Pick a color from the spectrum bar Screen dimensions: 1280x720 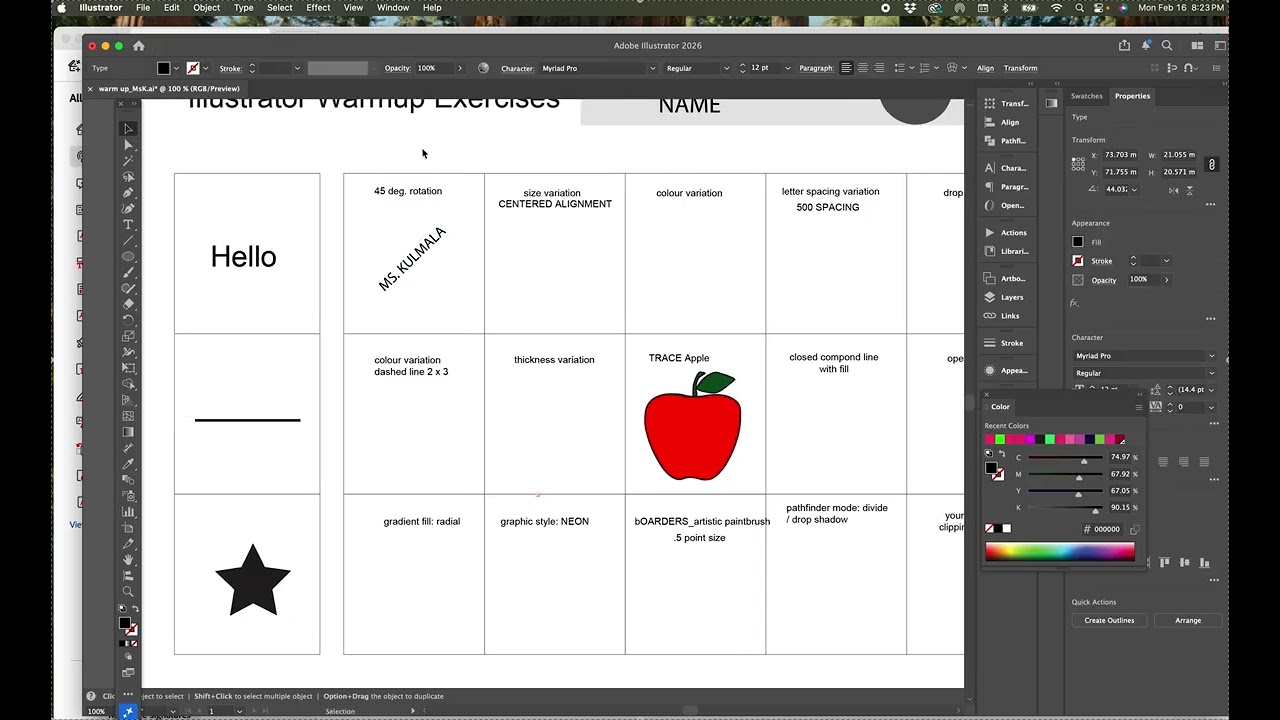click(x=1060, y=552)
